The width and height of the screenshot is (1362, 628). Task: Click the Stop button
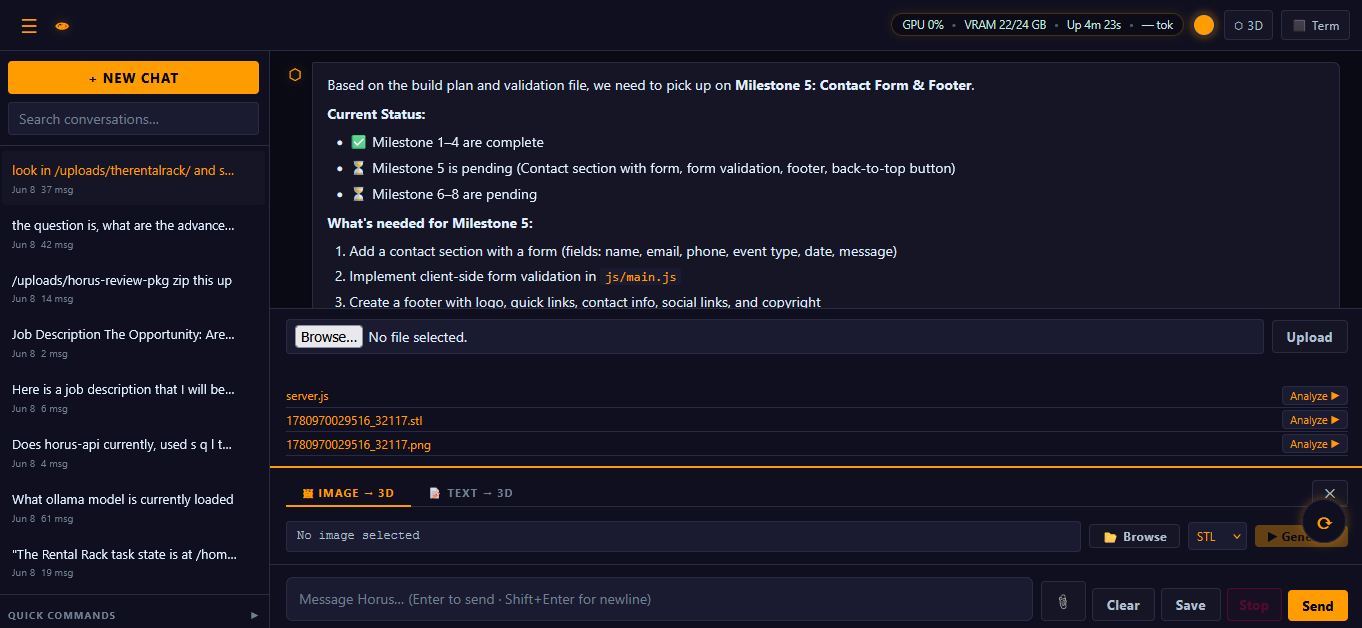[x=1254, y=605]
